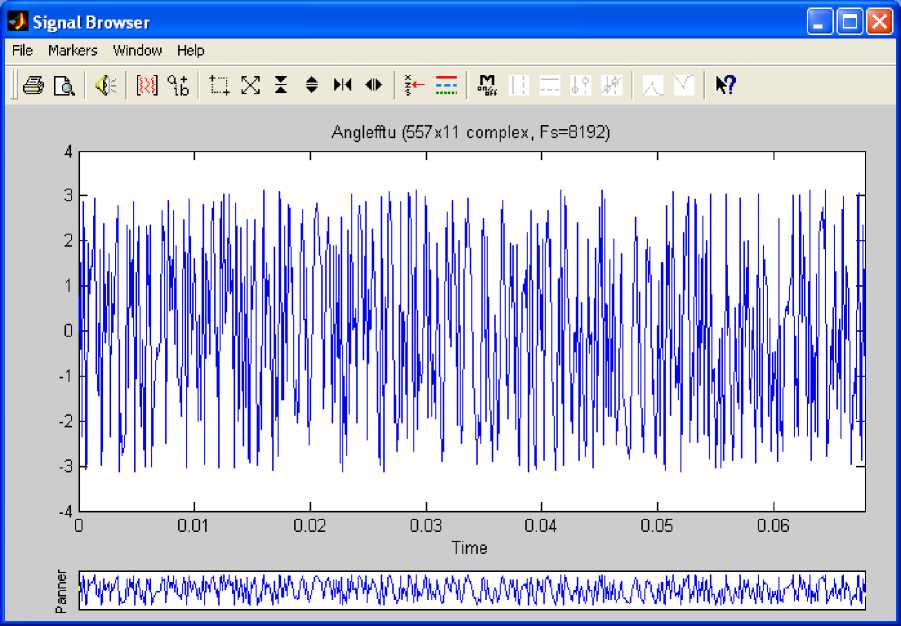Play the selected signal with speaker icon
Image resolution: width=901 pixels, height=626 pixels.
pyautogui.click(x=106, y=86)
